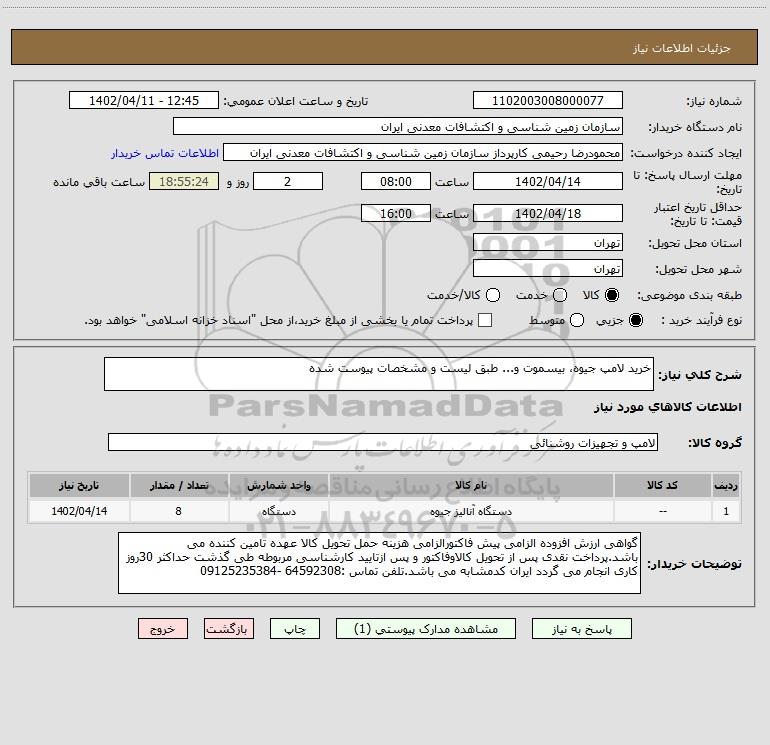770x745 pixels.
Task: Click the buyer organization name field
Action: click(398, 127)
